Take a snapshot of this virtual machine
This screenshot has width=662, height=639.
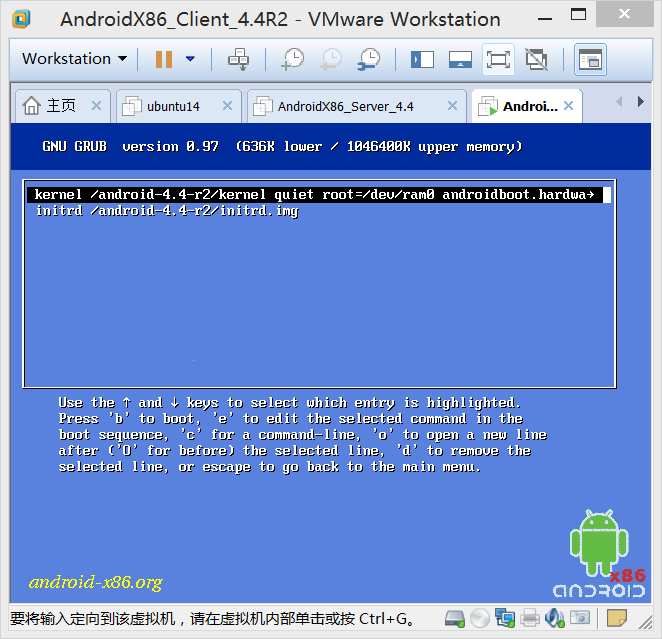(292, 59)
